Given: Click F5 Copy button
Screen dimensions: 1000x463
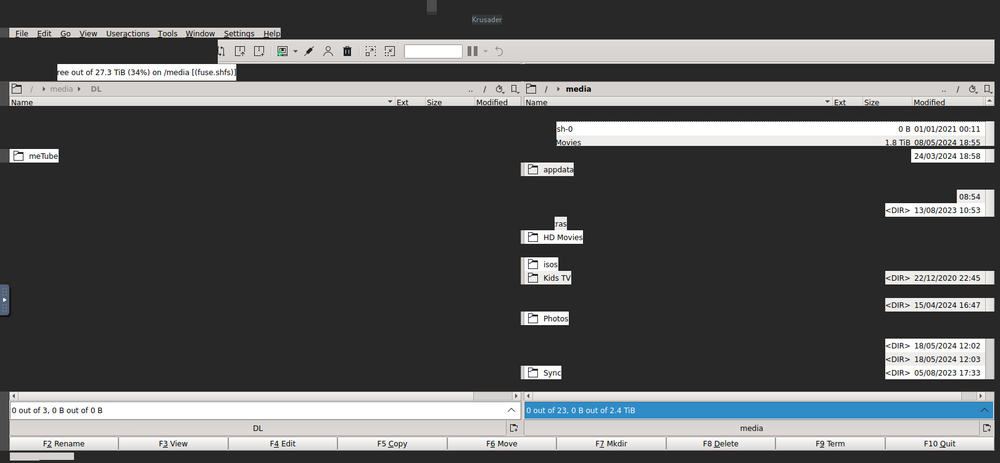Looking at the screenshot, I should (x=392, y=444).
